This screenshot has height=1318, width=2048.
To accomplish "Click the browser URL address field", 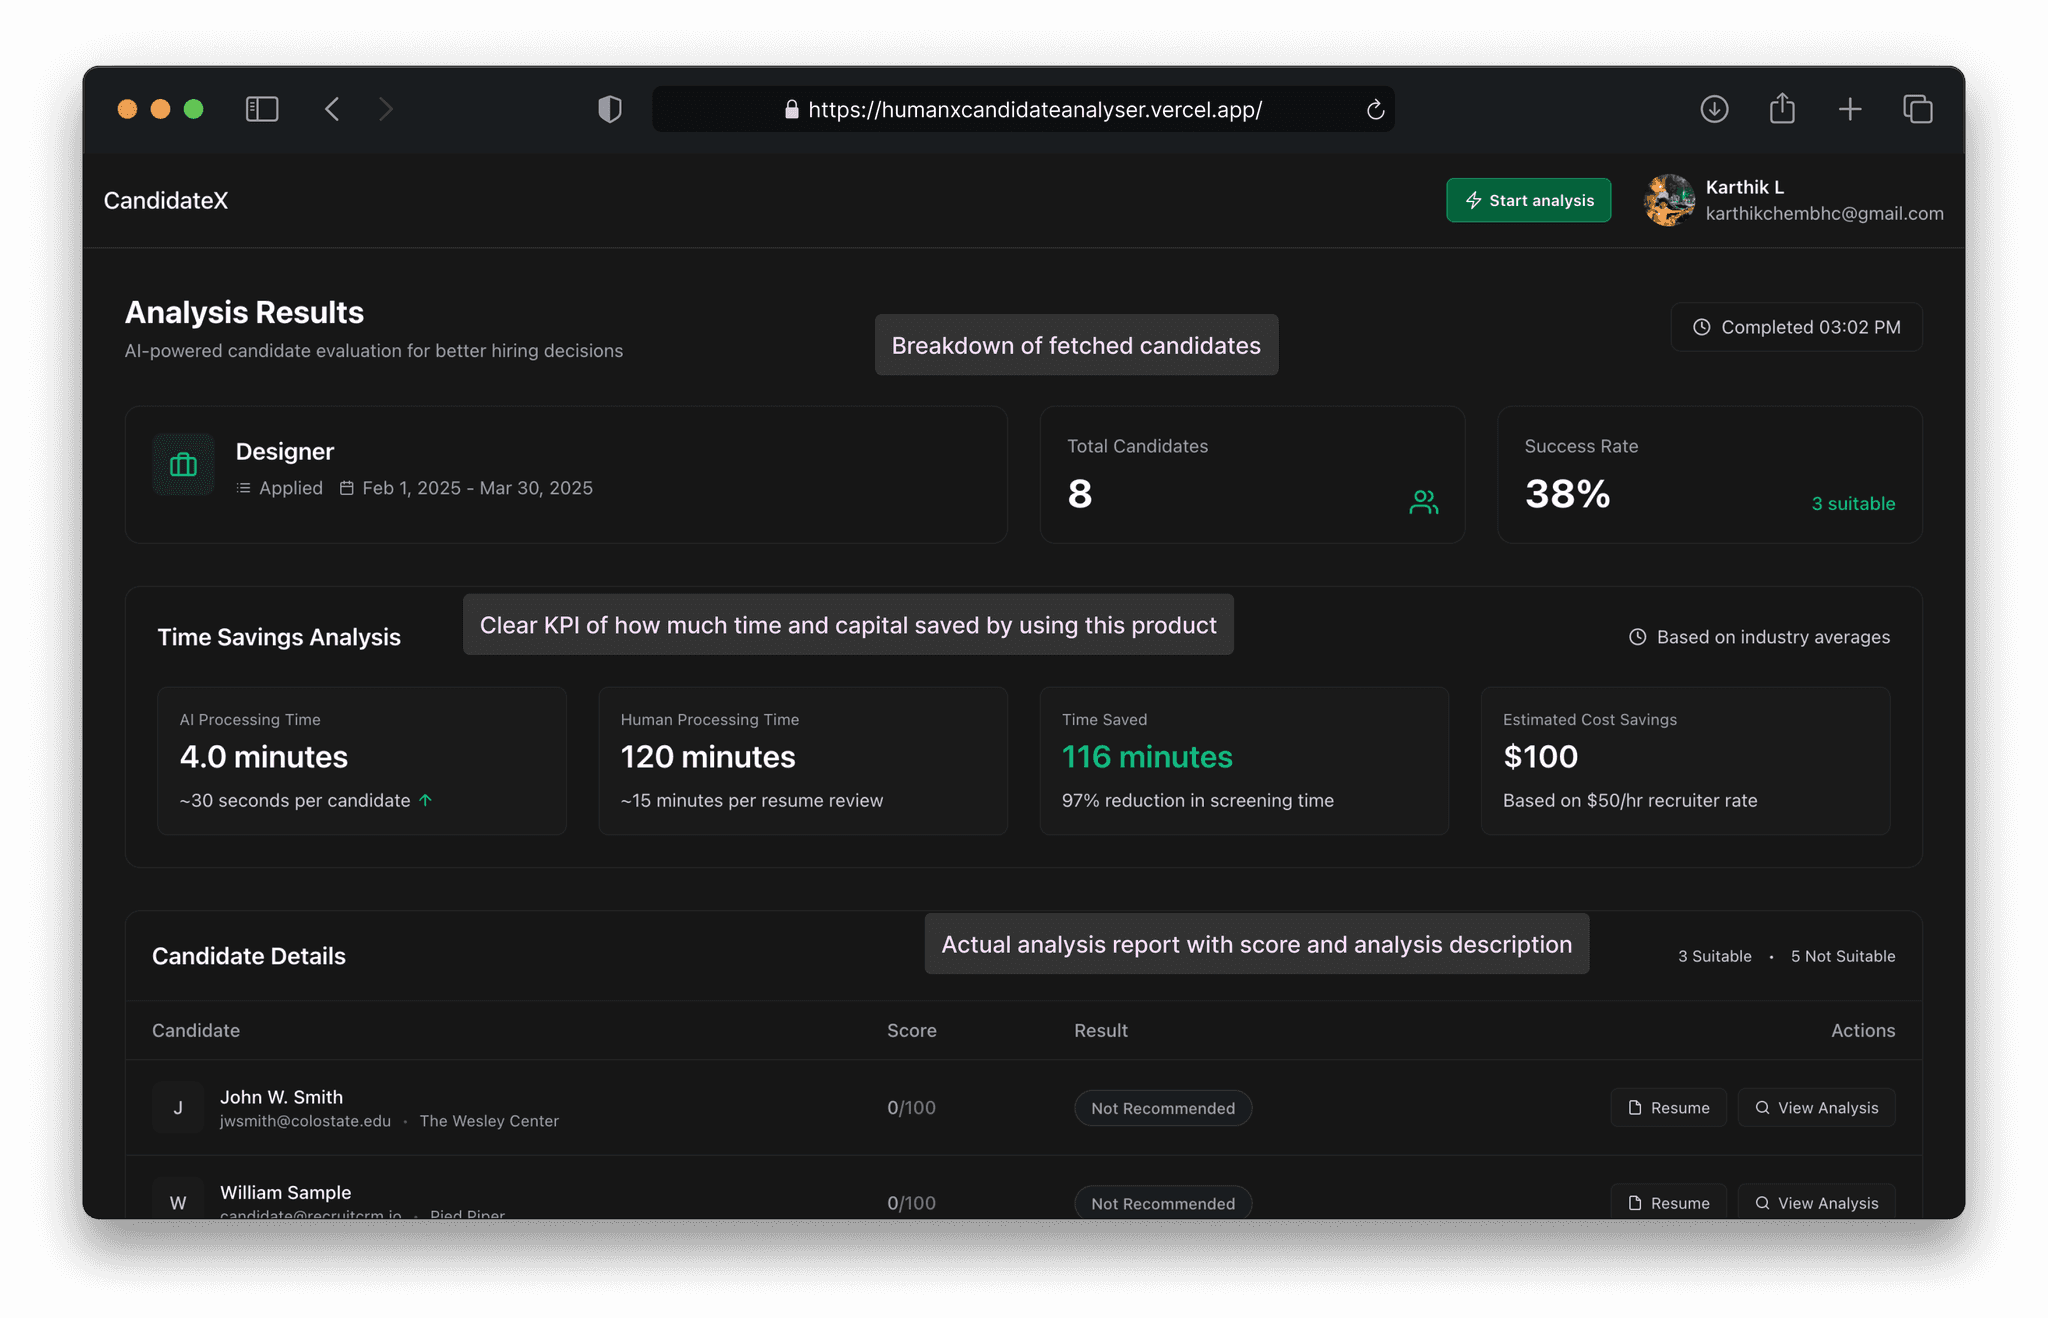I will [1034, 110].
